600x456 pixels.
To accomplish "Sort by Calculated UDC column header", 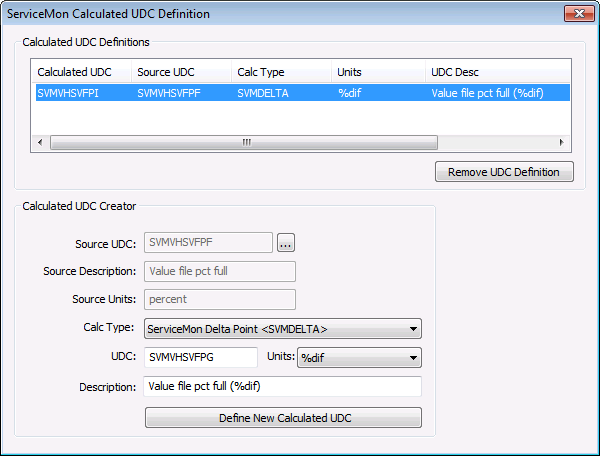I will point(82,72).
